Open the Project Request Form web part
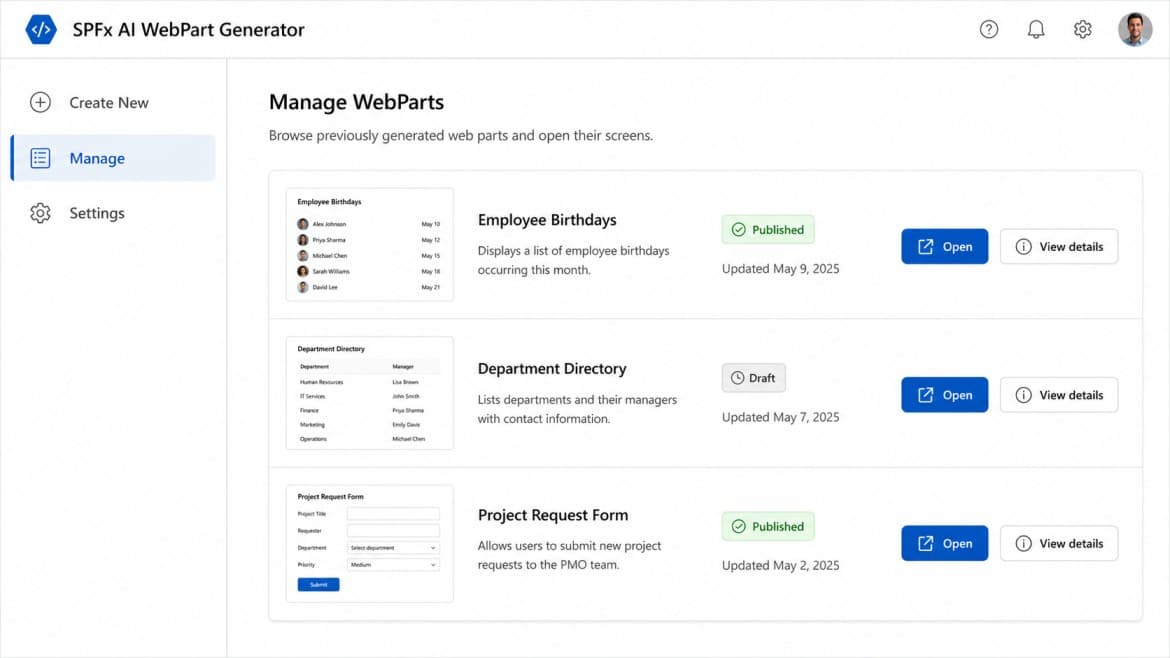Image resolution: width=1170 pixels, height=658 pixels. pos(945,543)
